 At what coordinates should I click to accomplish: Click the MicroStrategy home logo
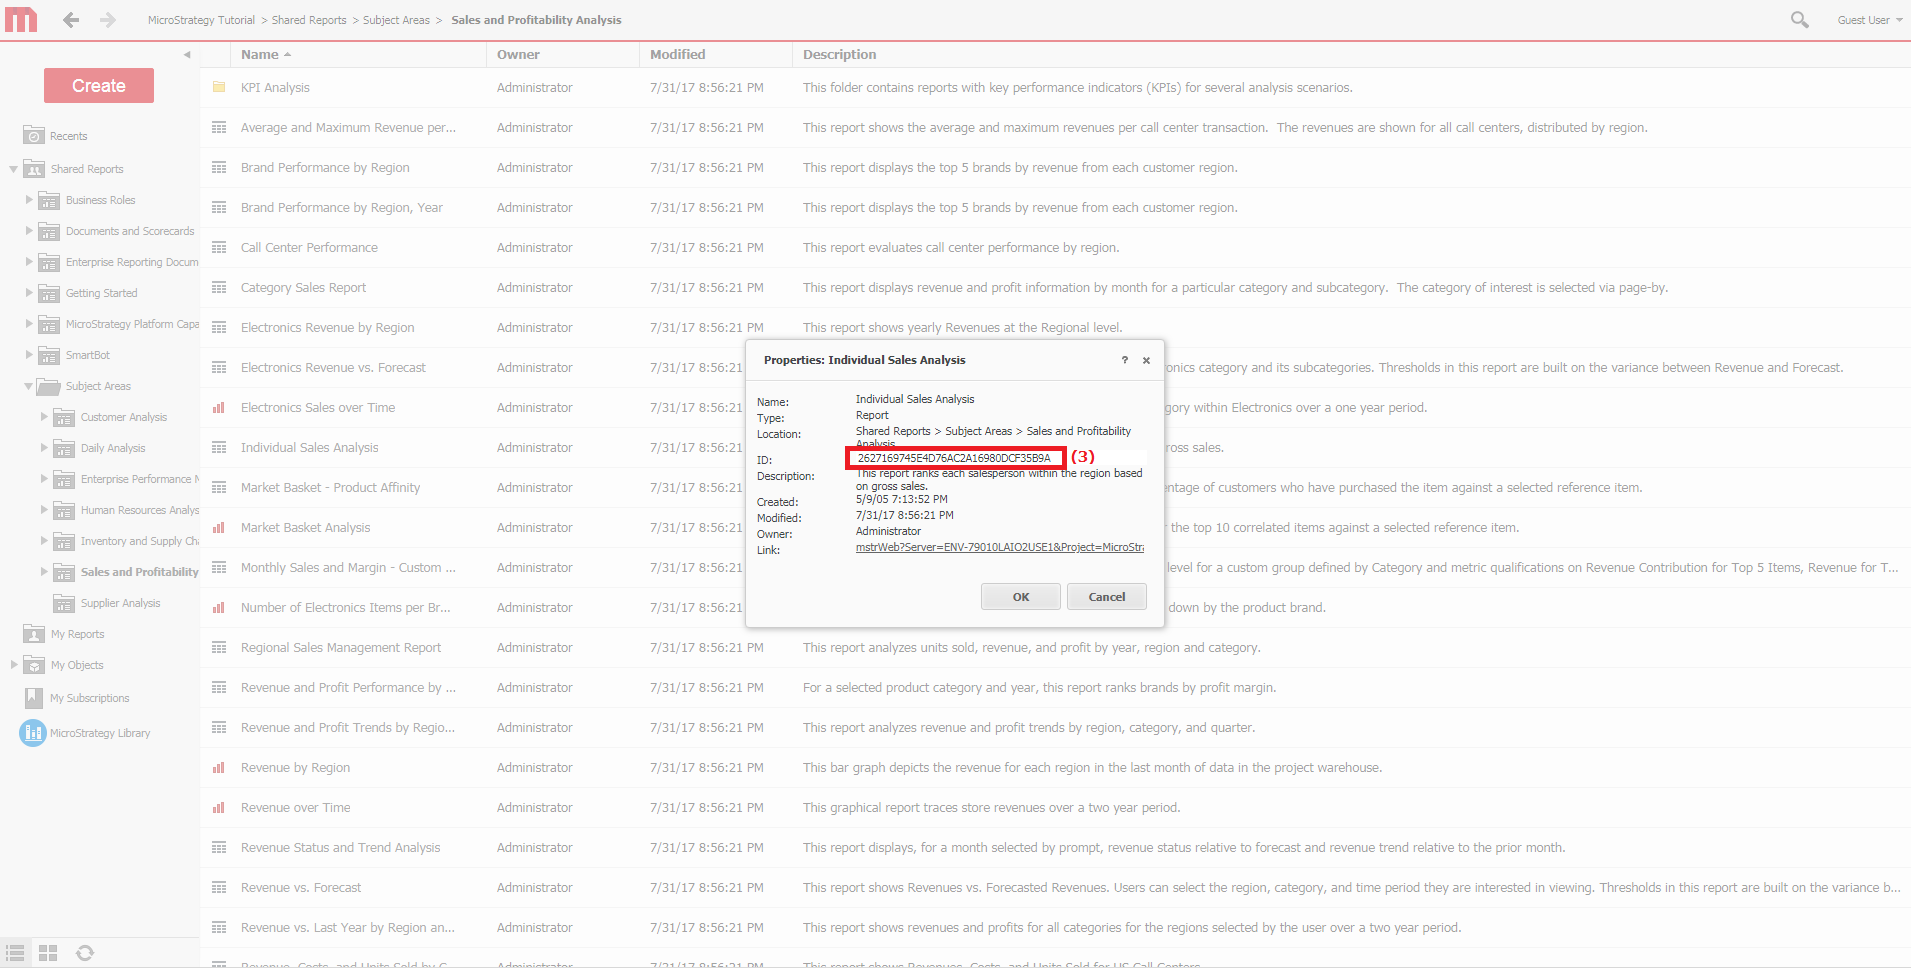point(21,20)
